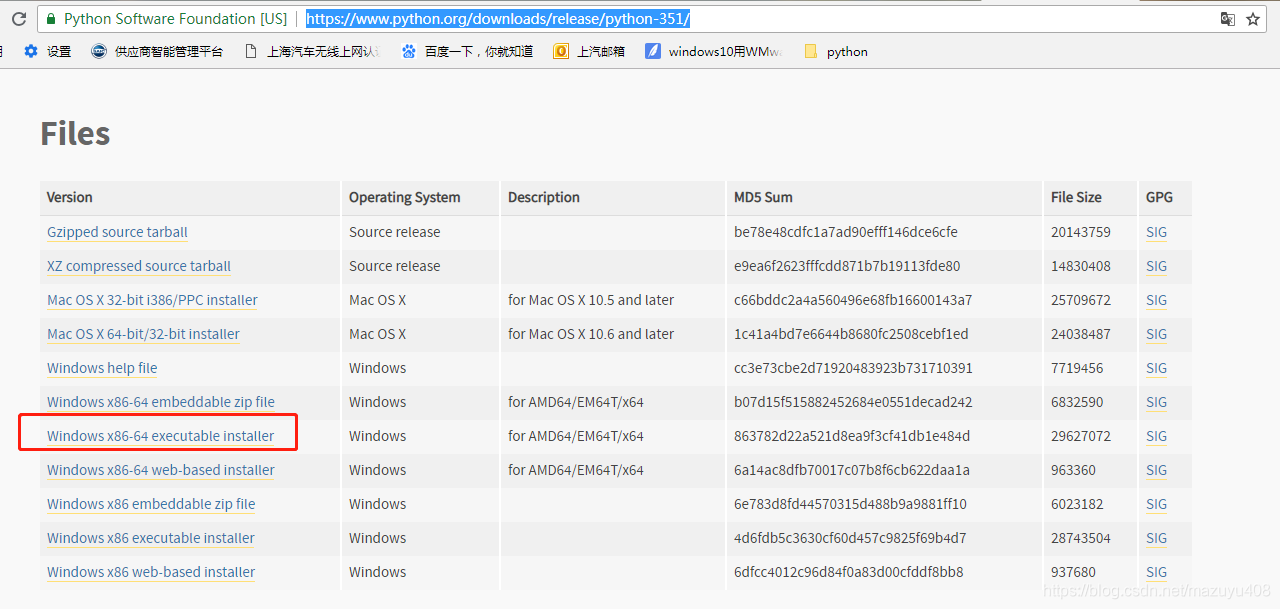The width and height of the screenshot is (1280, 609).
Task: Open SIG for x86 executable installer
Action: coord(1156,538)
